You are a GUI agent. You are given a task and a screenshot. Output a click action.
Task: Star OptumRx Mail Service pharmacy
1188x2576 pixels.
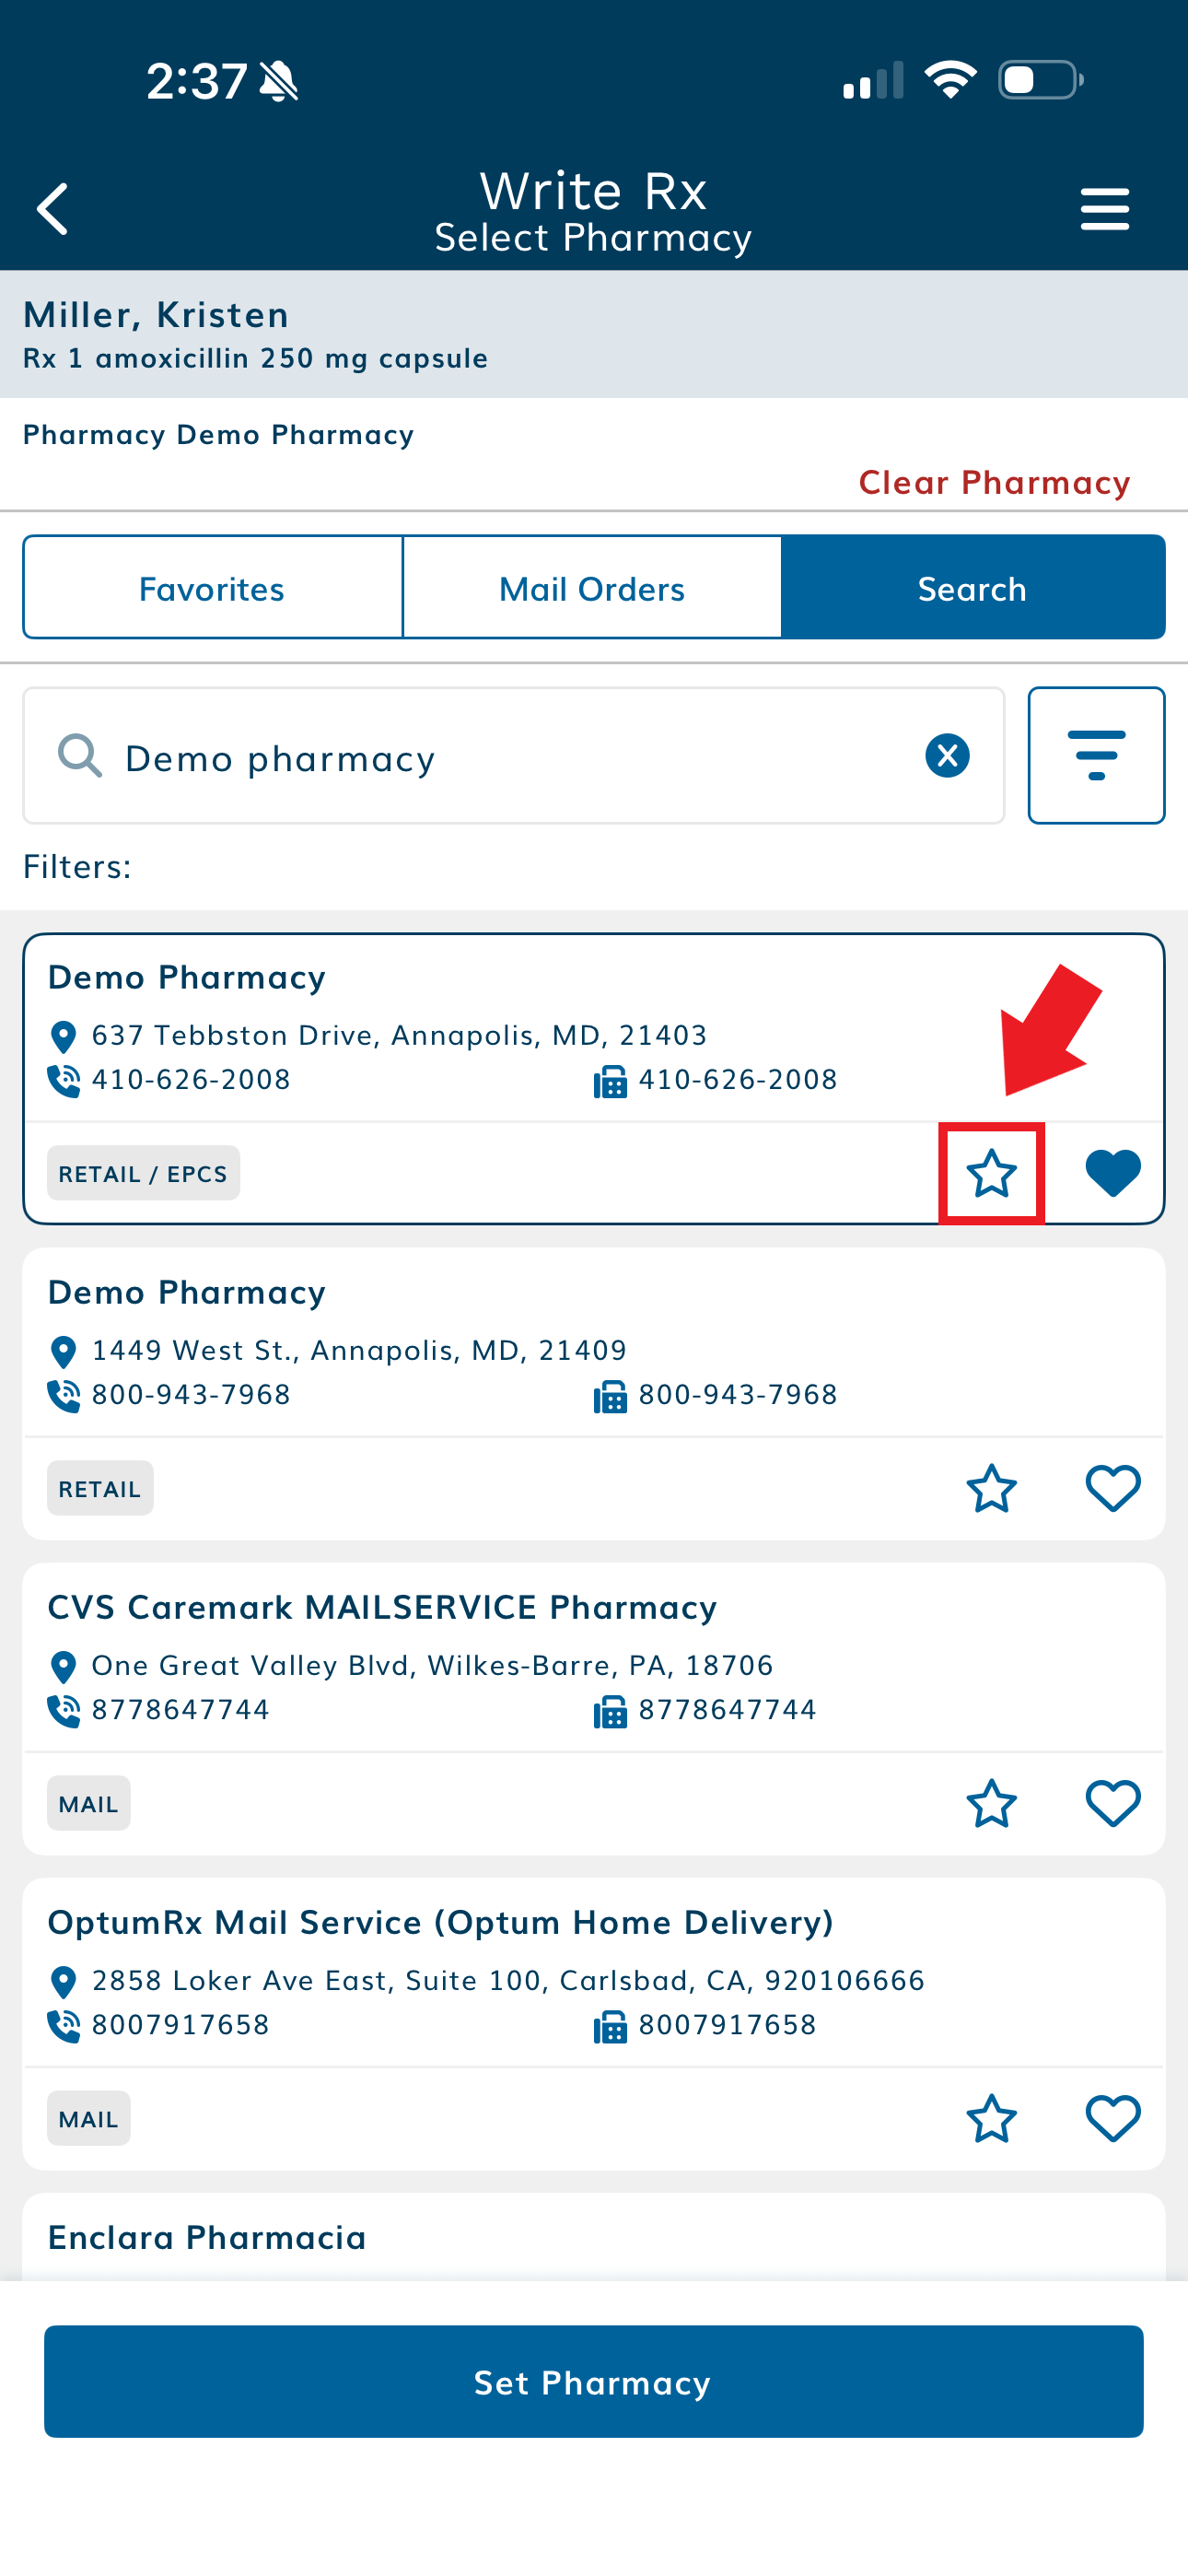pyautogui.click(x=991, y=2118)
